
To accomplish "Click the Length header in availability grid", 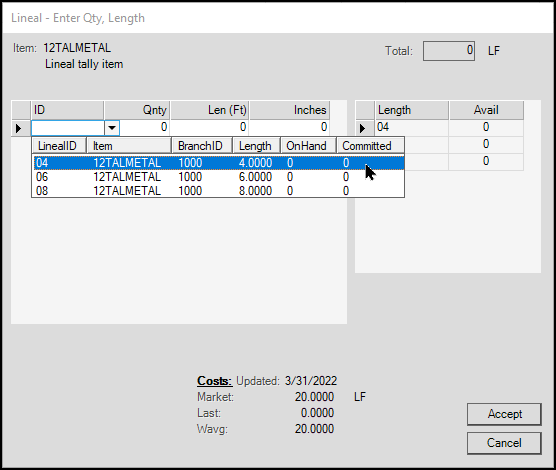I will (412, 110).
